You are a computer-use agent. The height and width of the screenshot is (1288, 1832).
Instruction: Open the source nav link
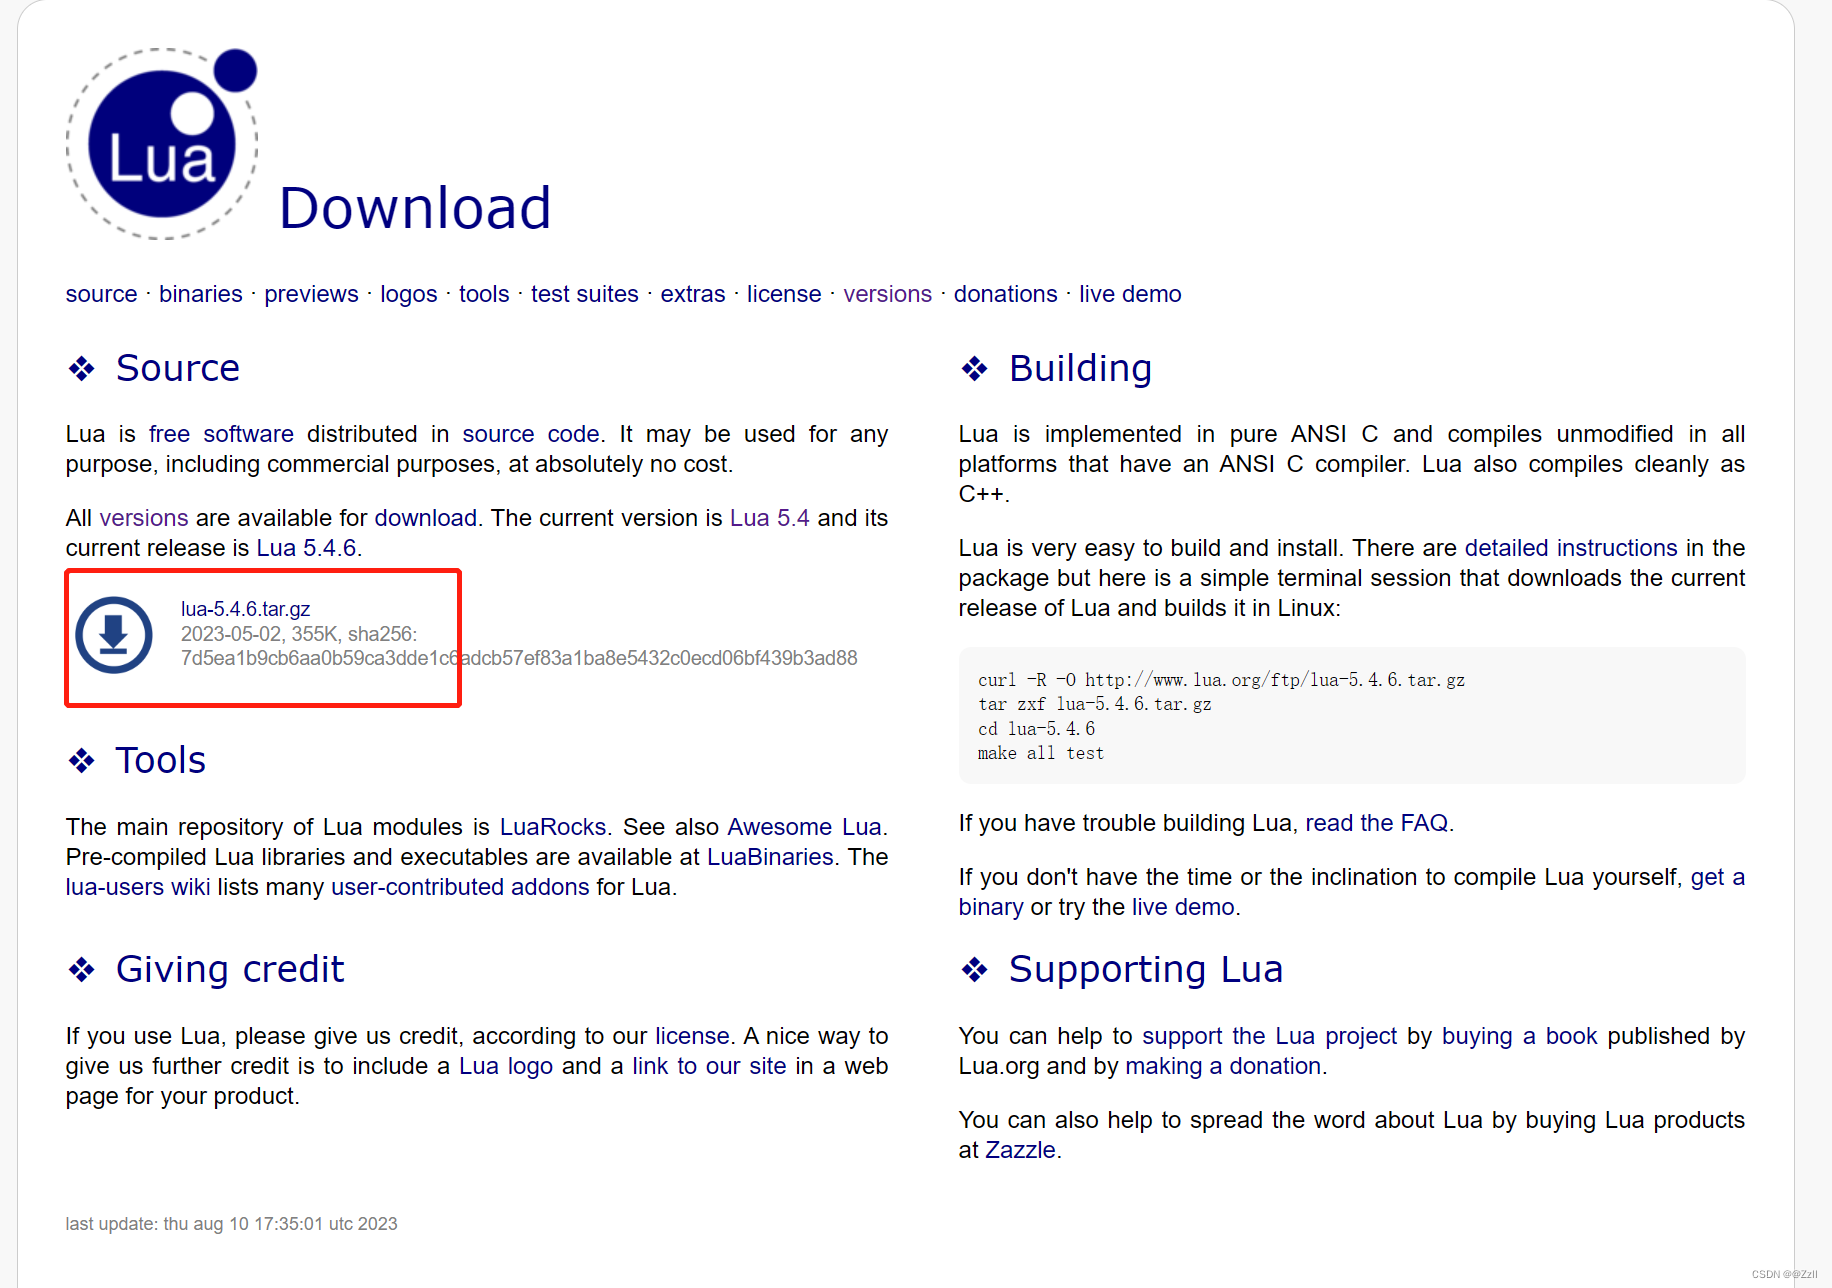pos(101,294)
